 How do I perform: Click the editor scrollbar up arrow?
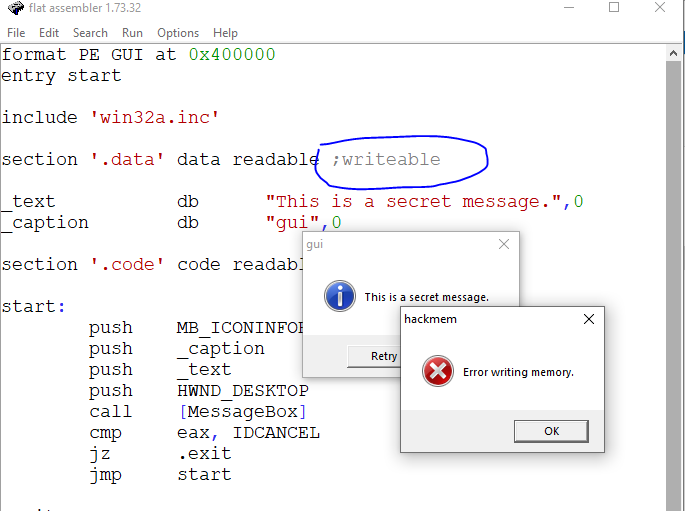click(x=673, y=53)
